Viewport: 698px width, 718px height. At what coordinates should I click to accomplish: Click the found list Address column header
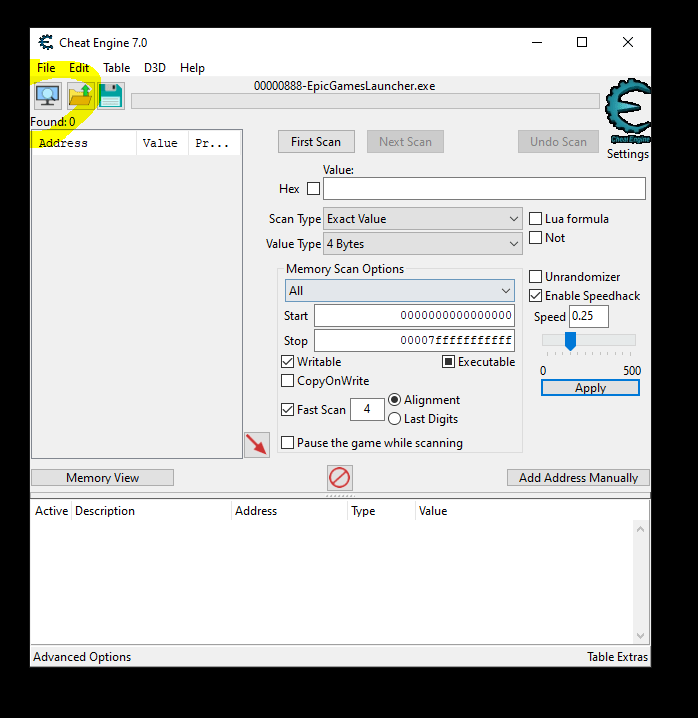pyautogui.click(x=84, y=143)
